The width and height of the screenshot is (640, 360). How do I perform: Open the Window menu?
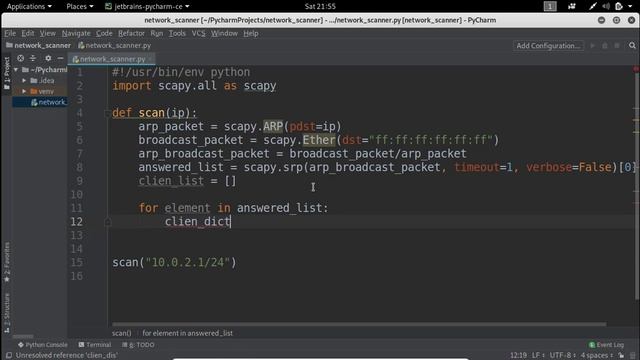224,33
